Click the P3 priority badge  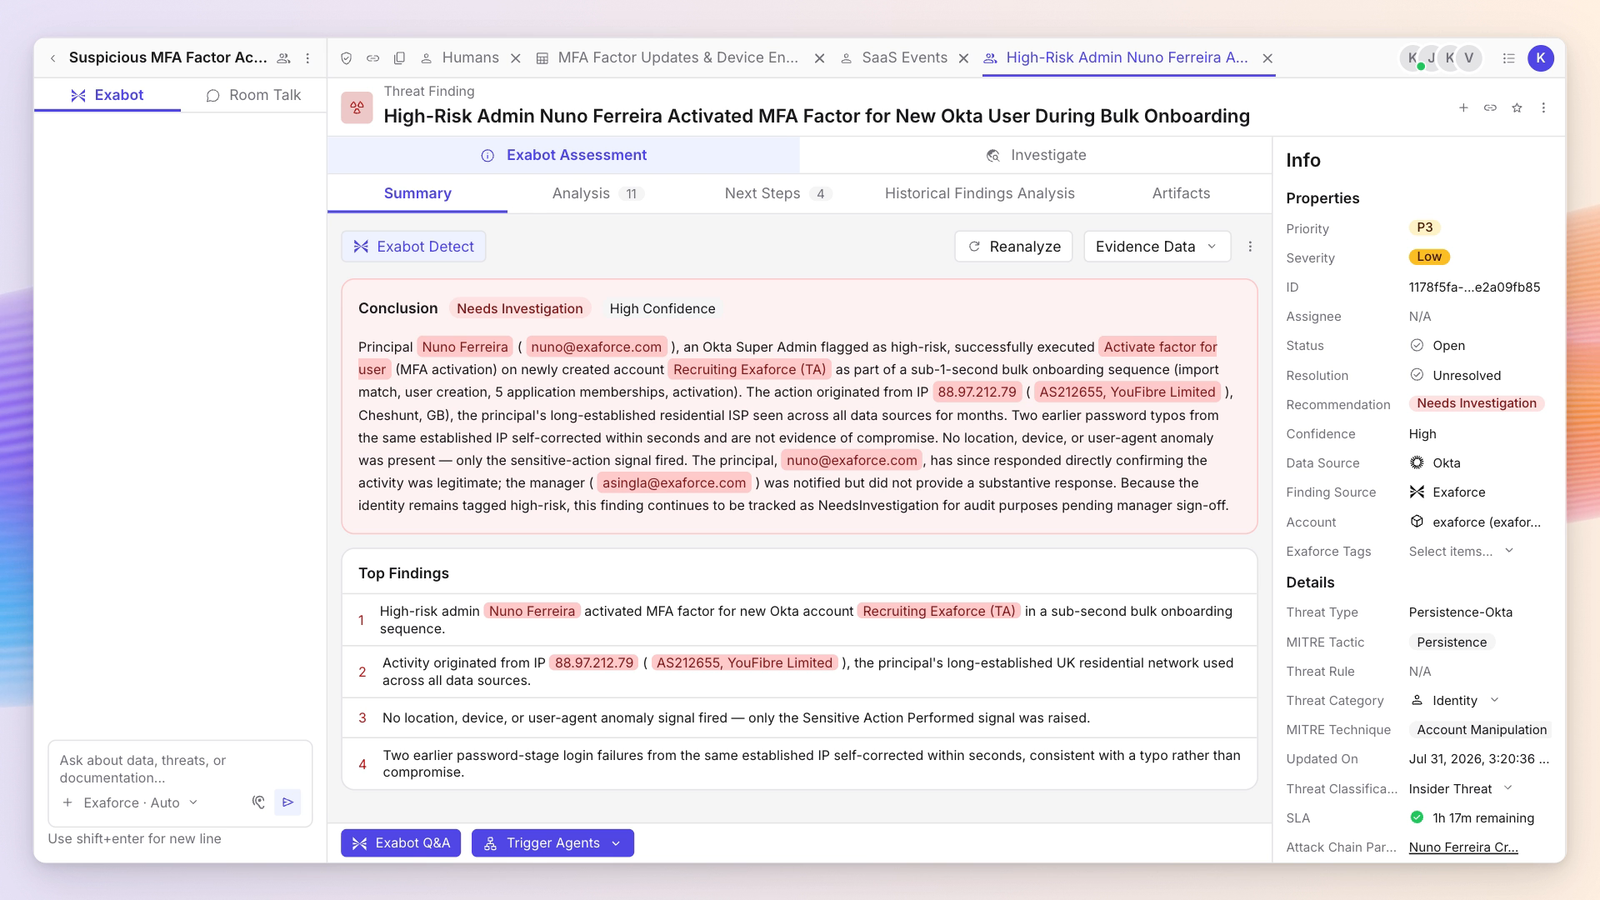(1425, 228)
